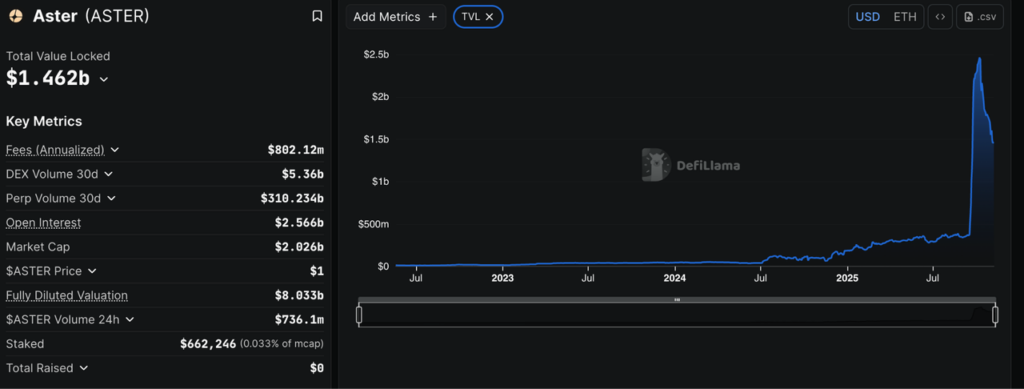Click the $8.033b FDV value
The width and height of the screenshot is (1024, 389).
[x=299, y=295]
